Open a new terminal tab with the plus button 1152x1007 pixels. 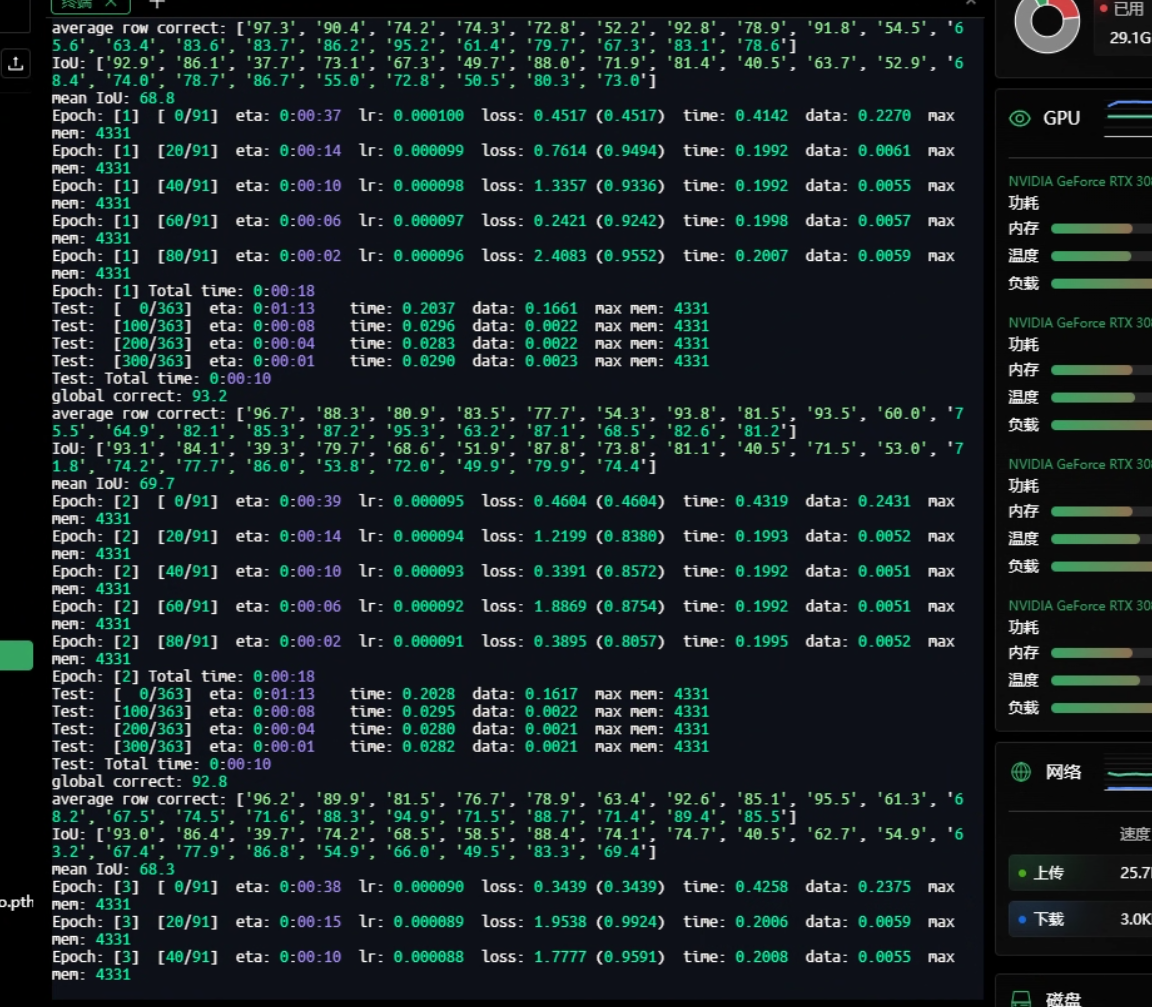pyautogui.click(x=156, y=4)
